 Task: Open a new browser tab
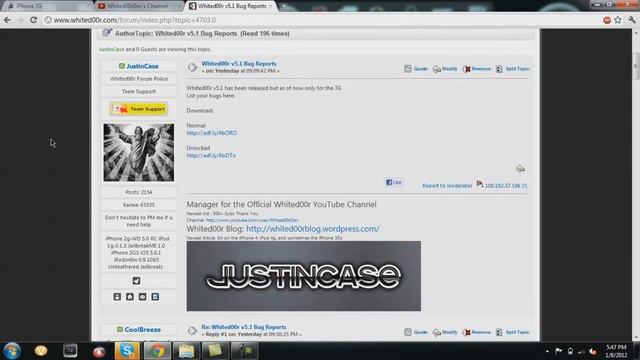coord(285,6)
